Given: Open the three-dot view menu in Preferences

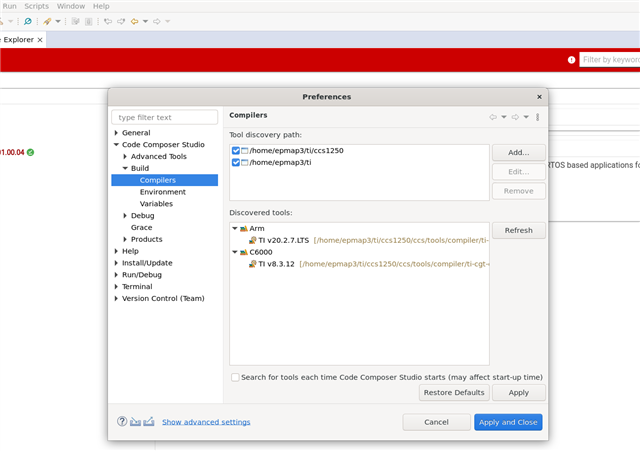Looking at the screenshot, I should click(538, 117).
